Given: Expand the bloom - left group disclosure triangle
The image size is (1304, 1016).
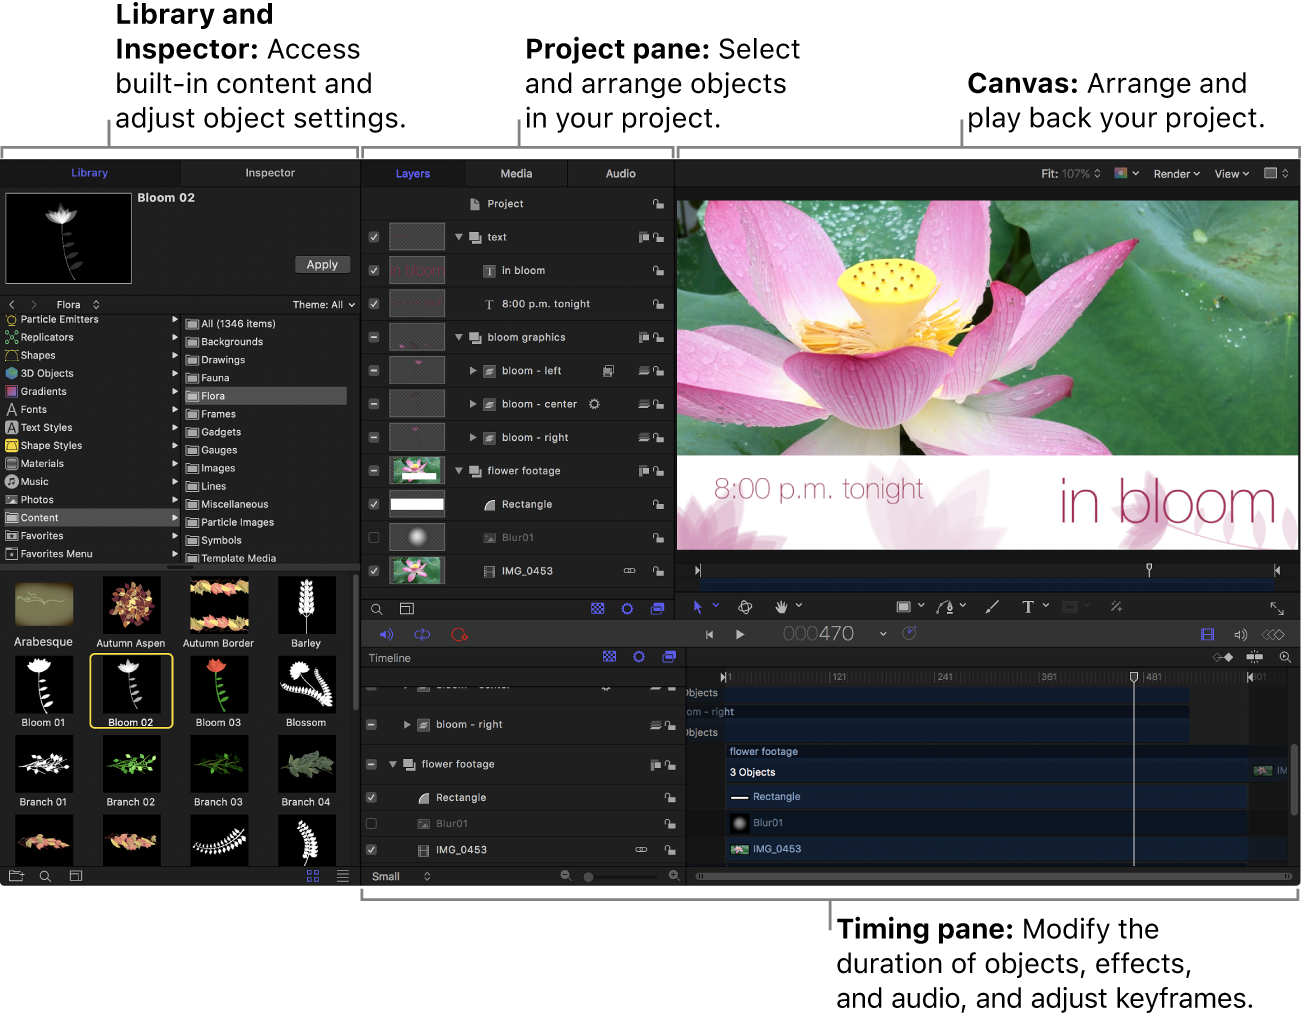Looking at the screenshot, I should (474, 370).
